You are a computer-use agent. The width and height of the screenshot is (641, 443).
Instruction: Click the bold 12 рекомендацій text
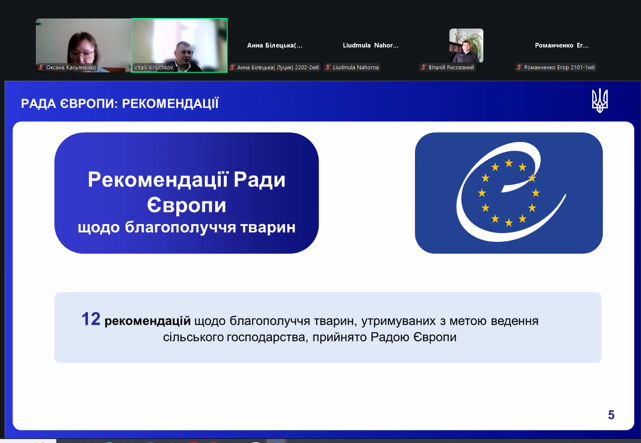point(136,320)
